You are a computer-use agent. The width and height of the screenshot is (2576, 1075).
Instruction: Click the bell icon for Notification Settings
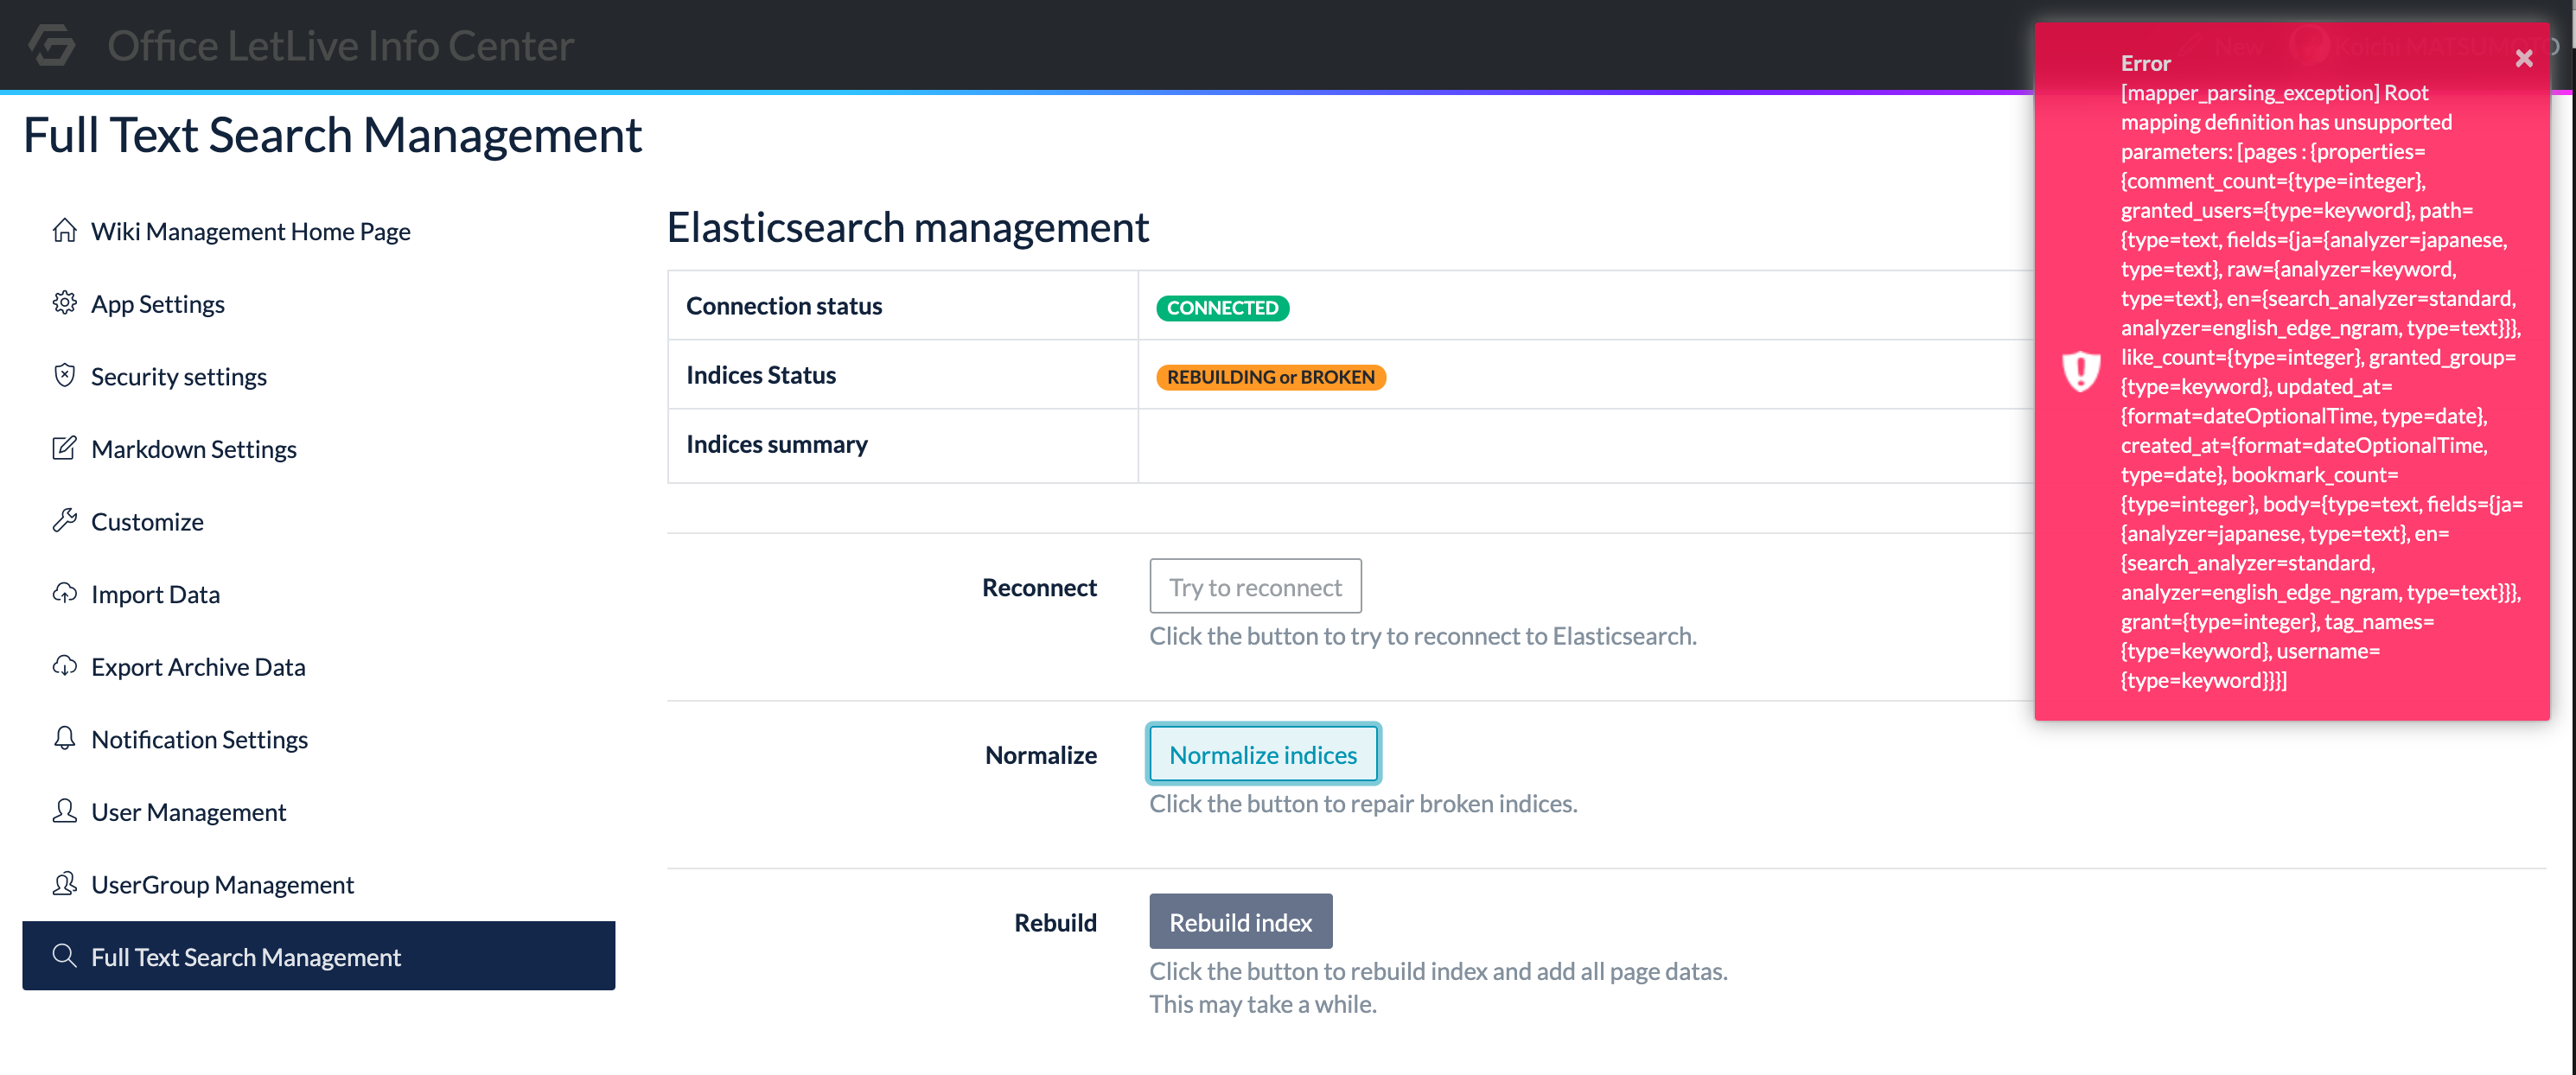coord(65,738)
